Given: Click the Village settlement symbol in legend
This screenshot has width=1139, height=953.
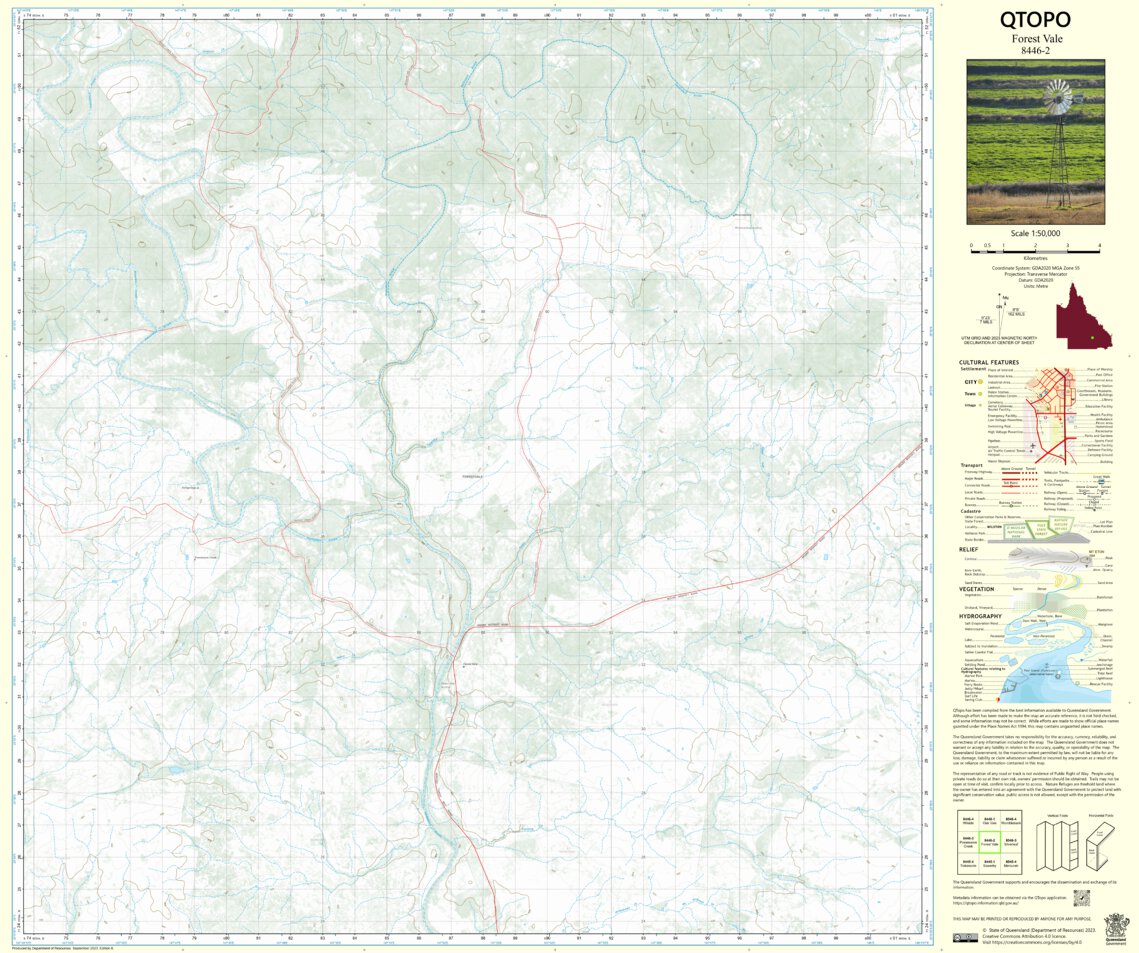Looking at the screenshot, I should pyautogui.click(x=979, y=405).
